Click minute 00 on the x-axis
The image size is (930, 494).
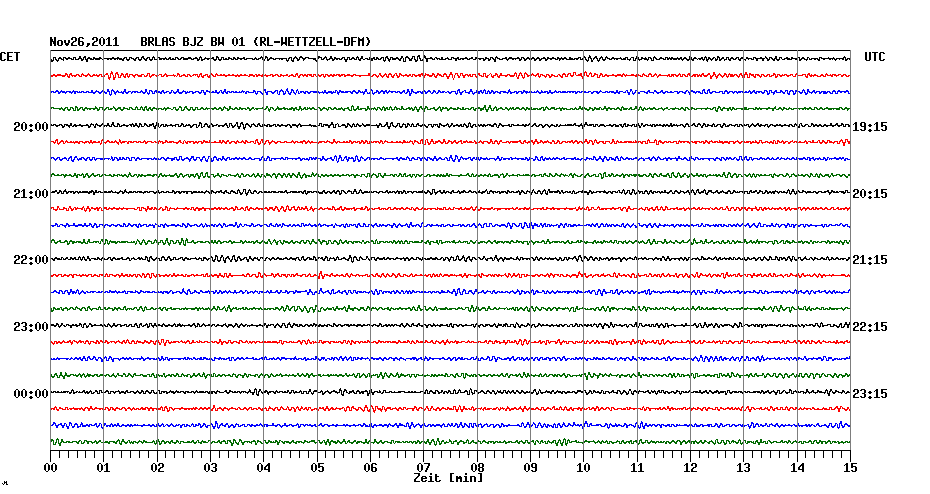pos(51,467)
